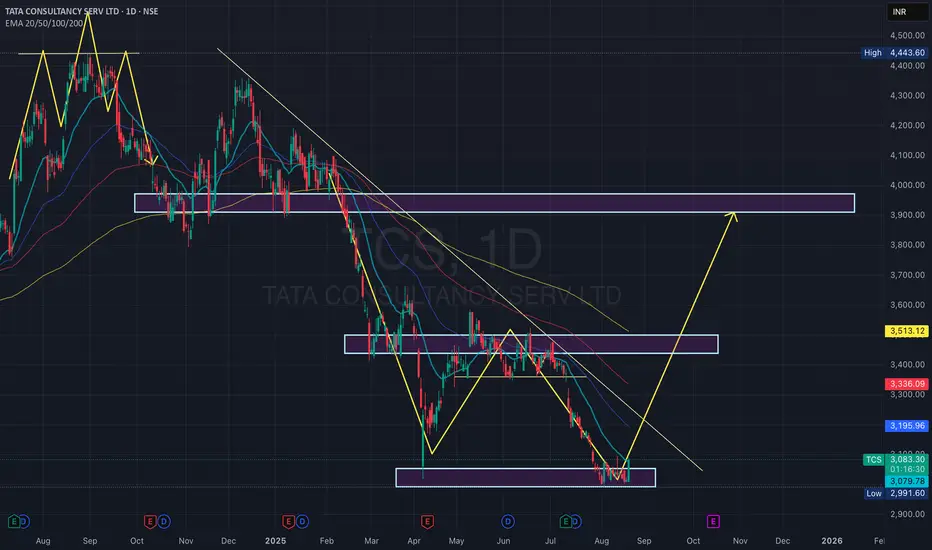
Task: Open the red earnings marker in January 2025
Action: (x=288, y=521)
